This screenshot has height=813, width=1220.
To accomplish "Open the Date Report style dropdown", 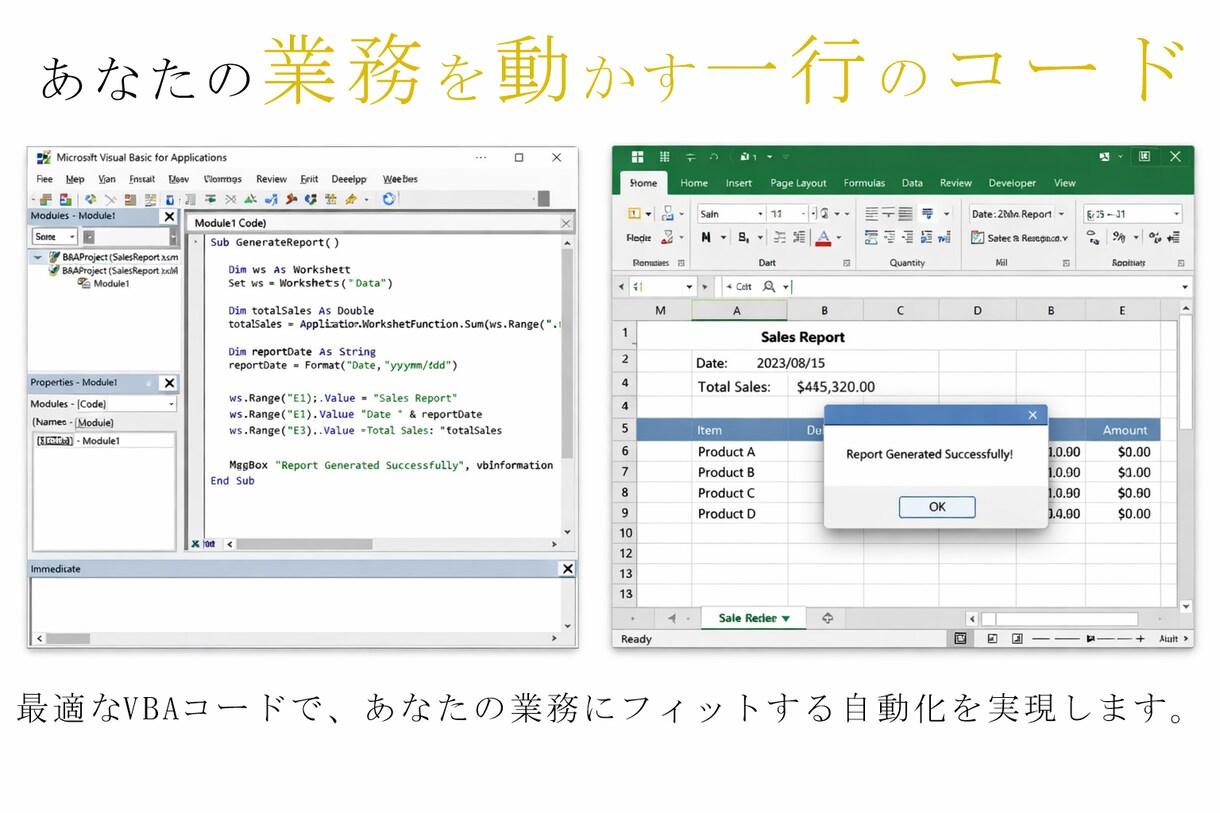I will (1061, 214).
